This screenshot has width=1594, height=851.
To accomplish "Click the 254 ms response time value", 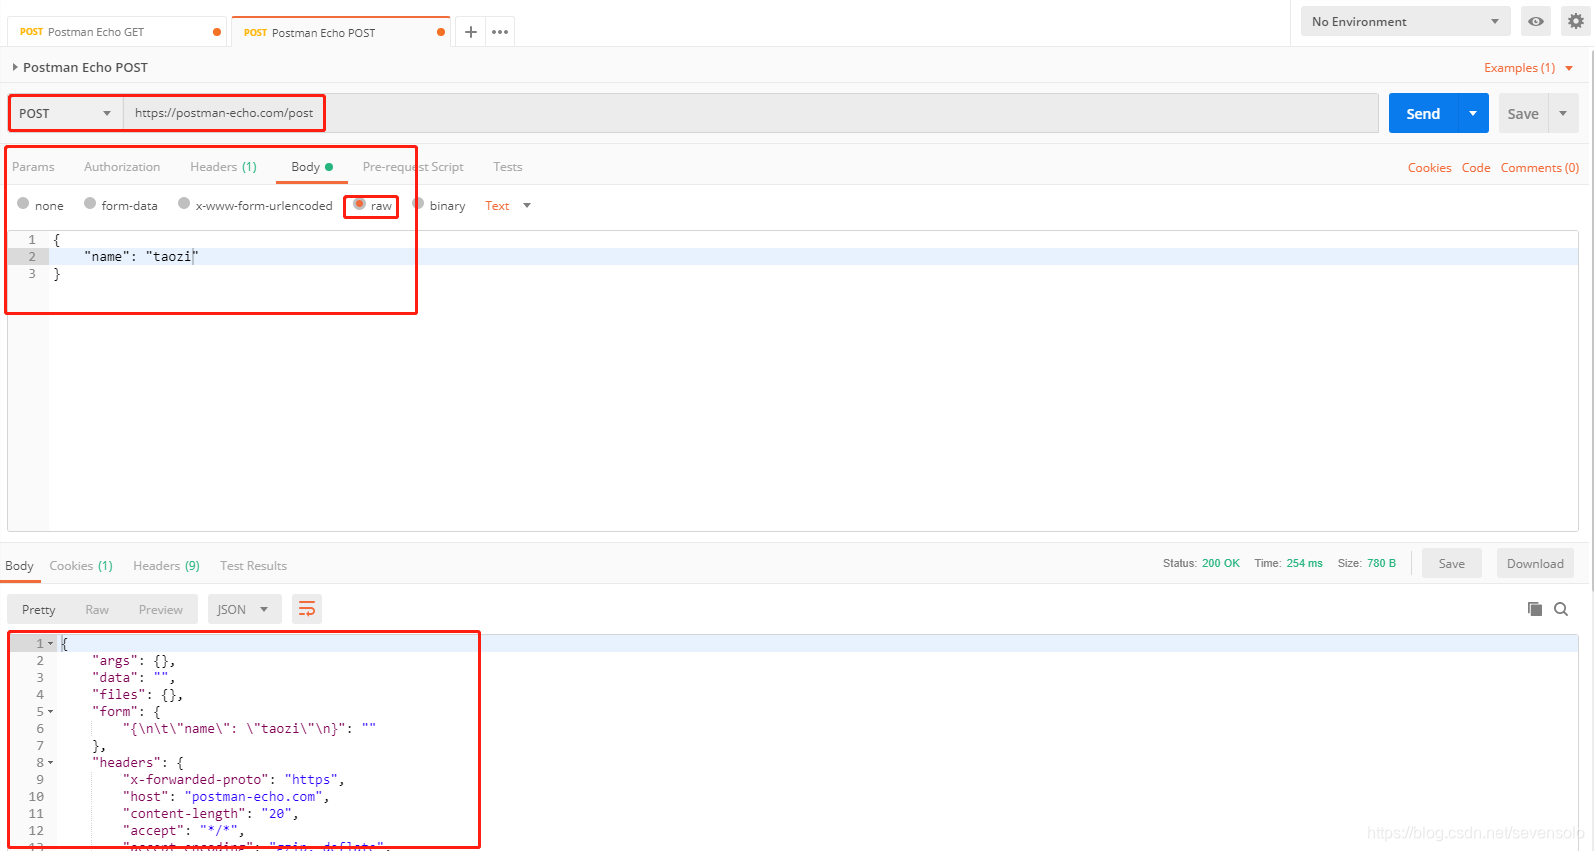I will (x=1304, y=563).
